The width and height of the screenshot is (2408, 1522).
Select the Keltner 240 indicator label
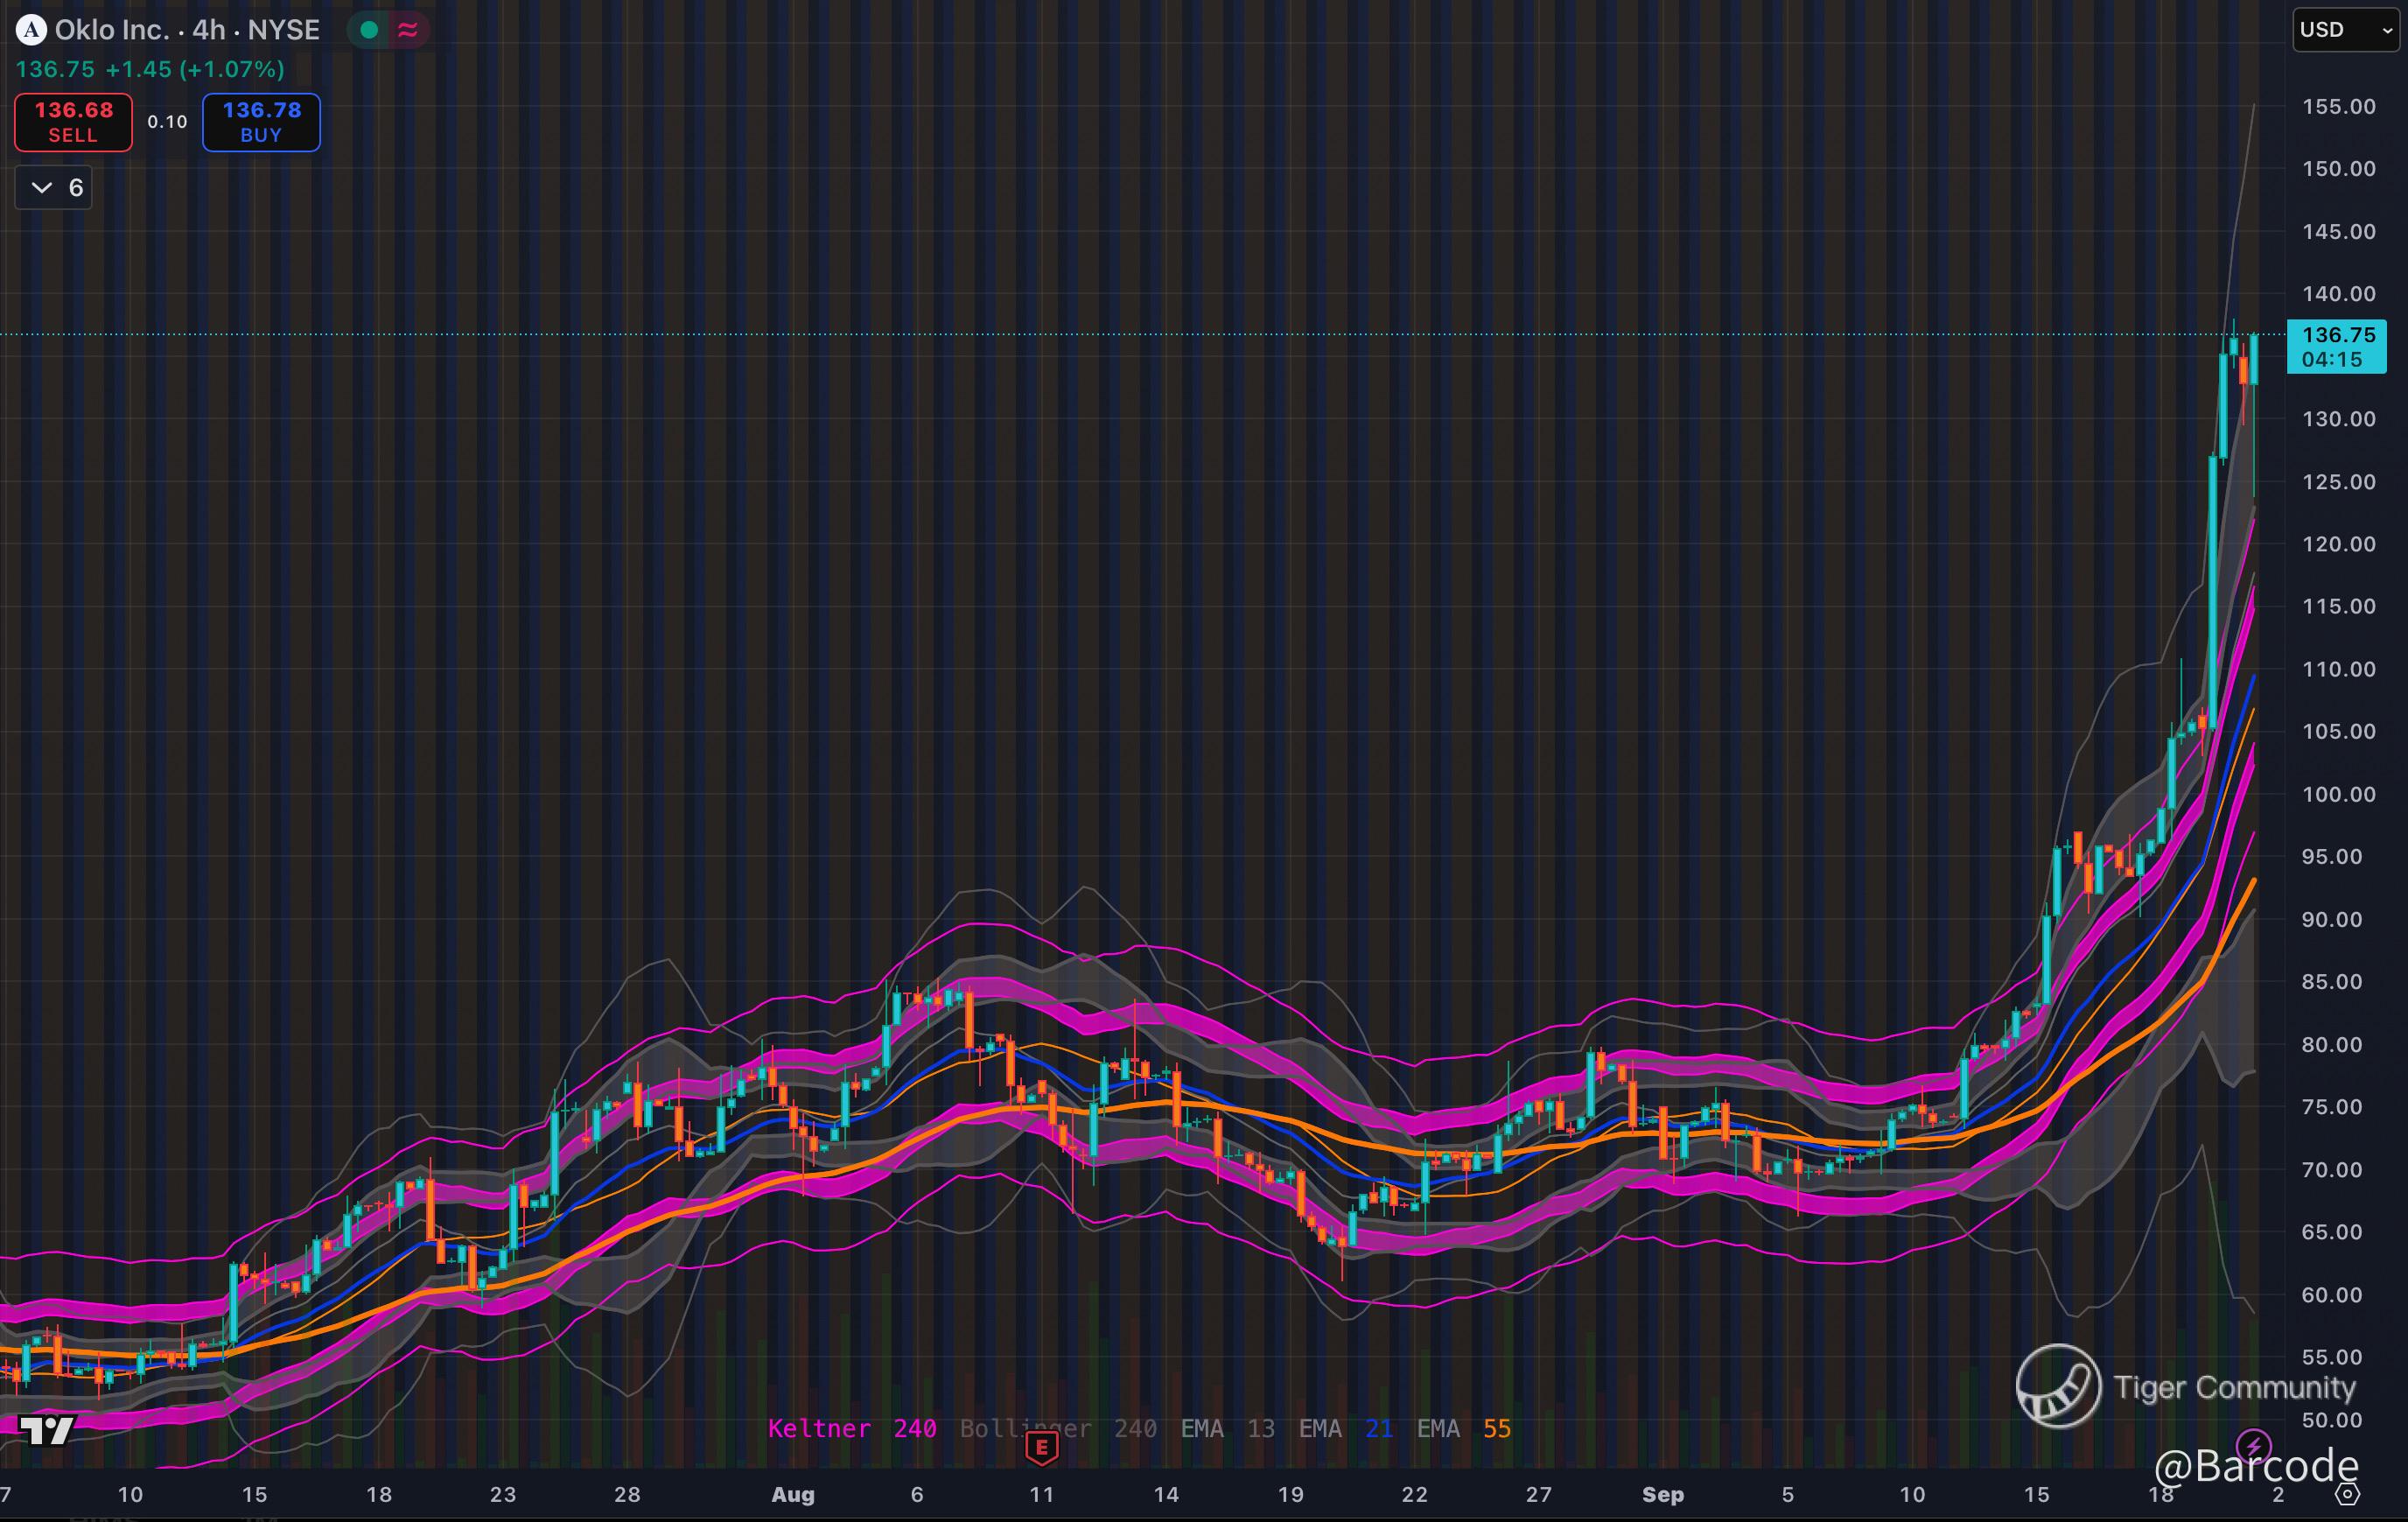(x=851, y=1428)
